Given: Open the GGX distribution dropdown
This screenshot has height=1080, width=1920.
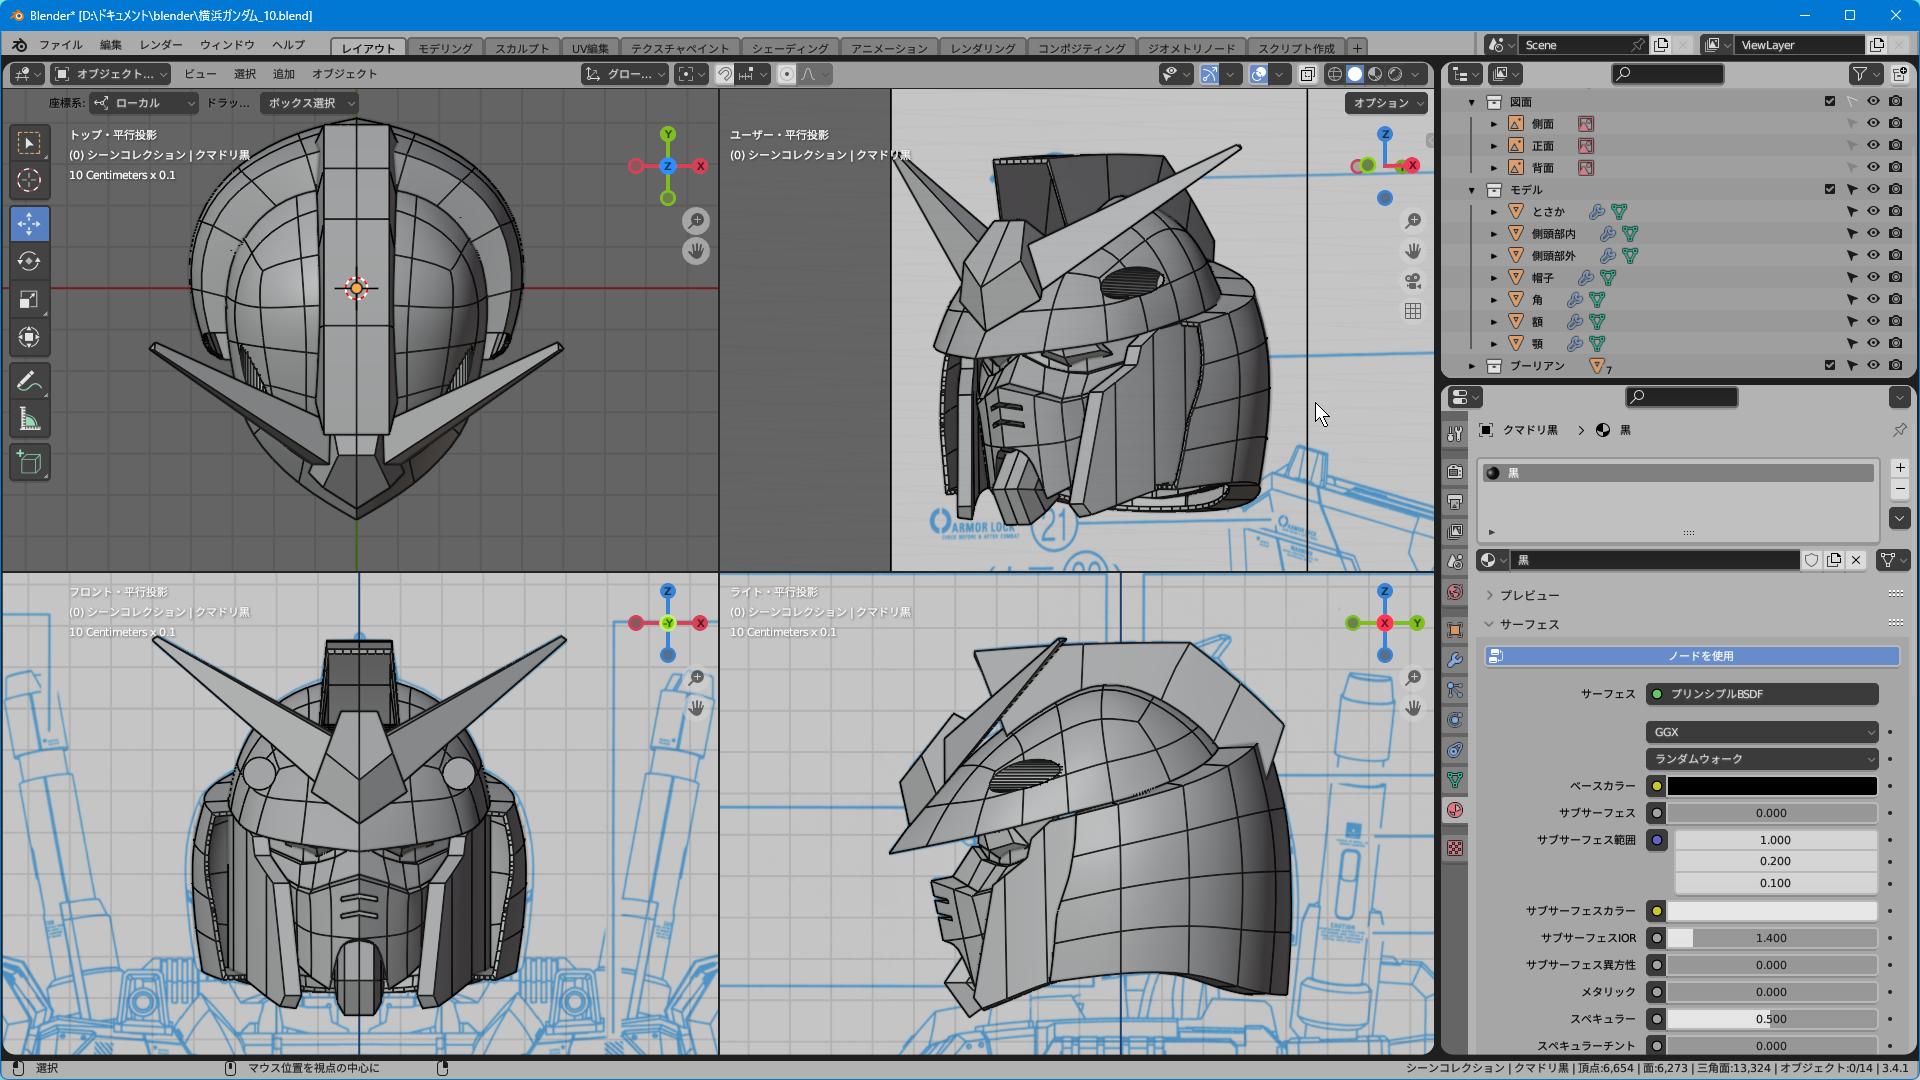Looking at the screenshot, I should (1762, 732).
